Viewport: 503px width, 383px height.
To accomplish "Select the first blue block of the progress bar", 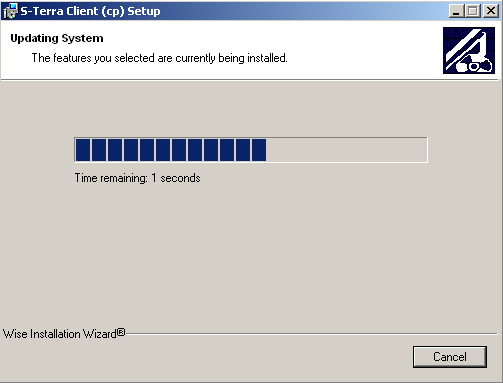I will click(x=83, y=150).
